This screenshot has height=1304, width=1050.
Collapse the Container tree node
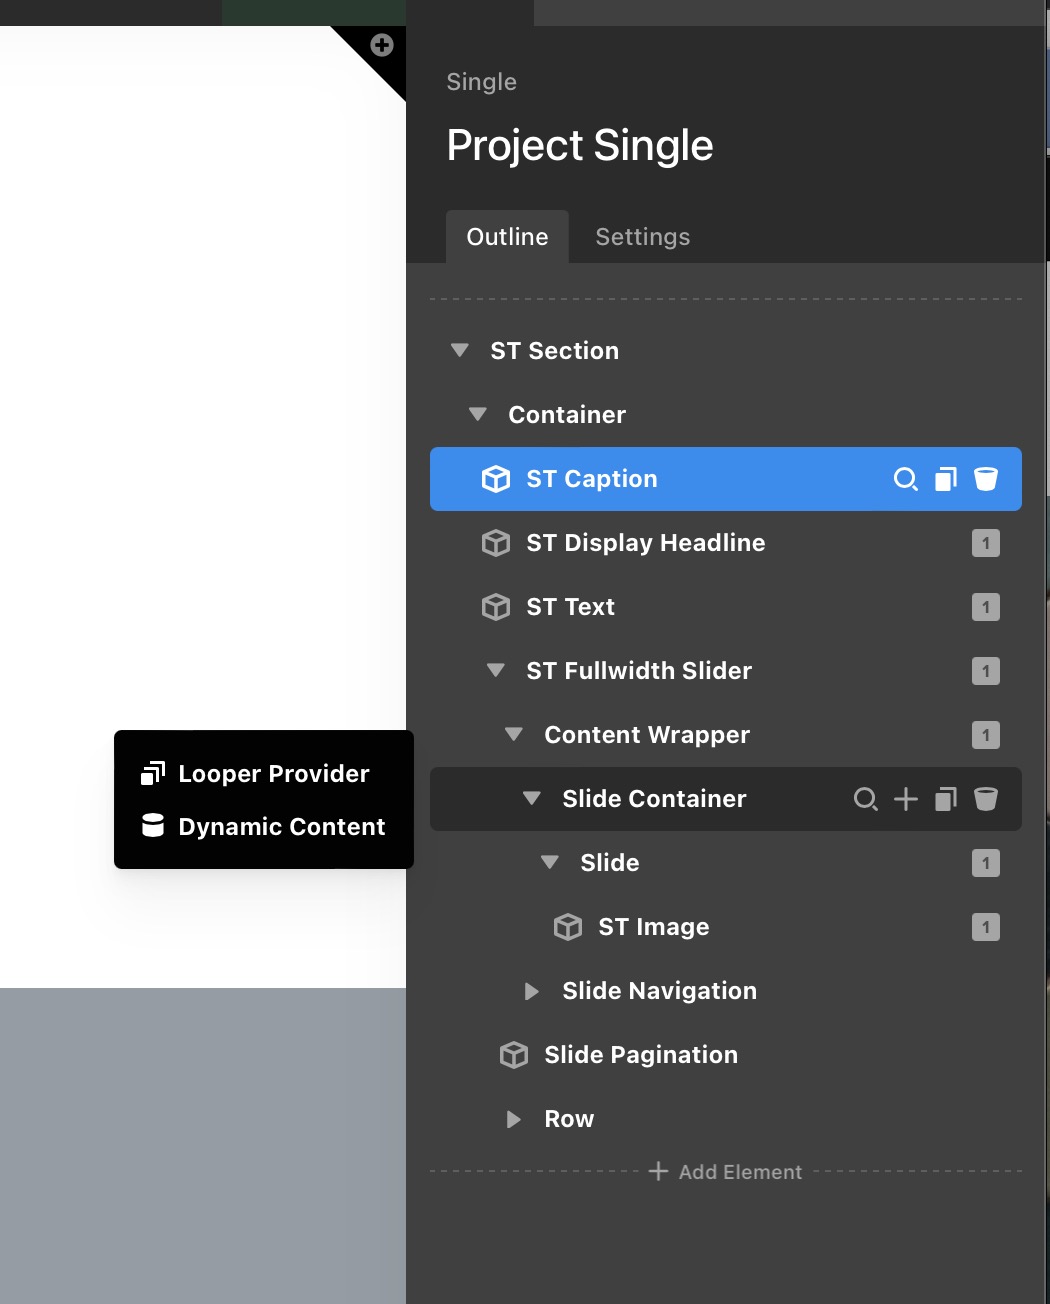478,415
